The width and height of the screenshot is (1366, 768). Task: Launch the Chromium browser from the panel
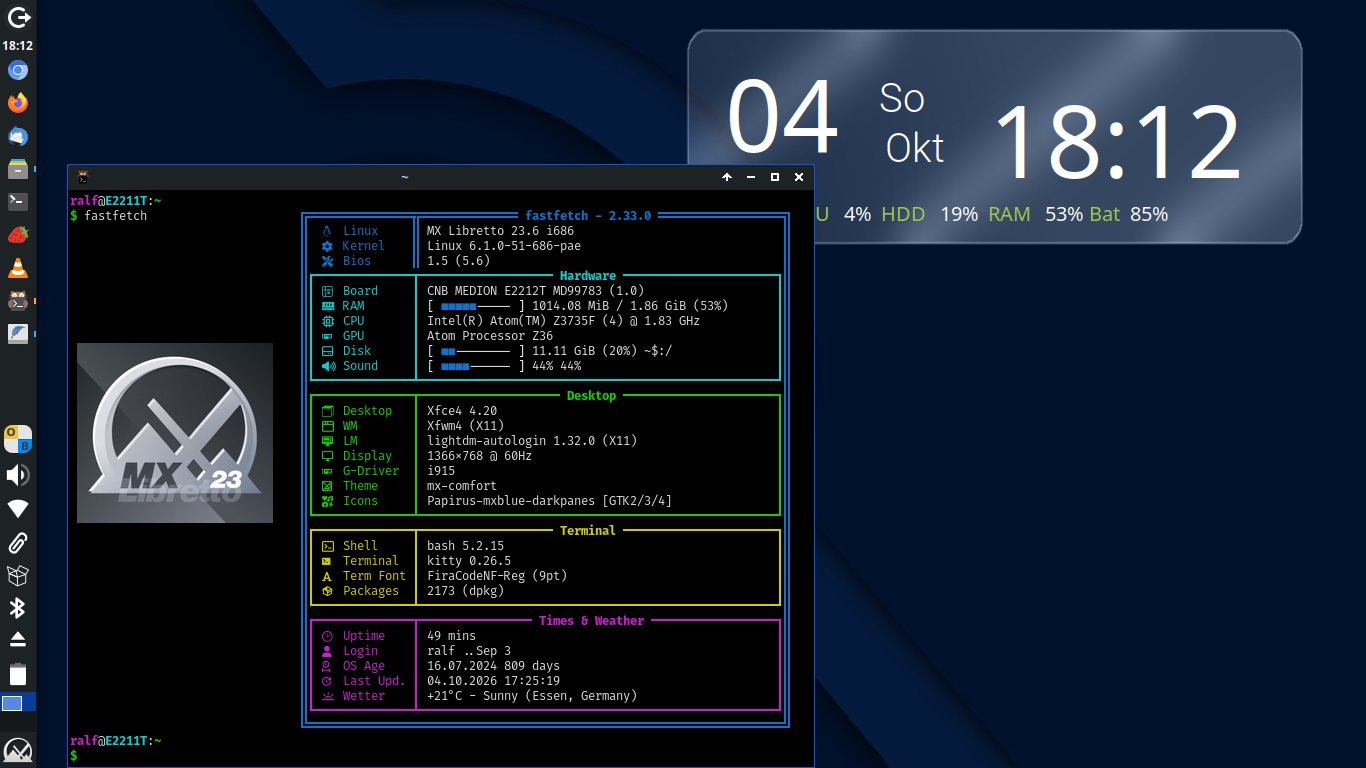tap(18, 70)
